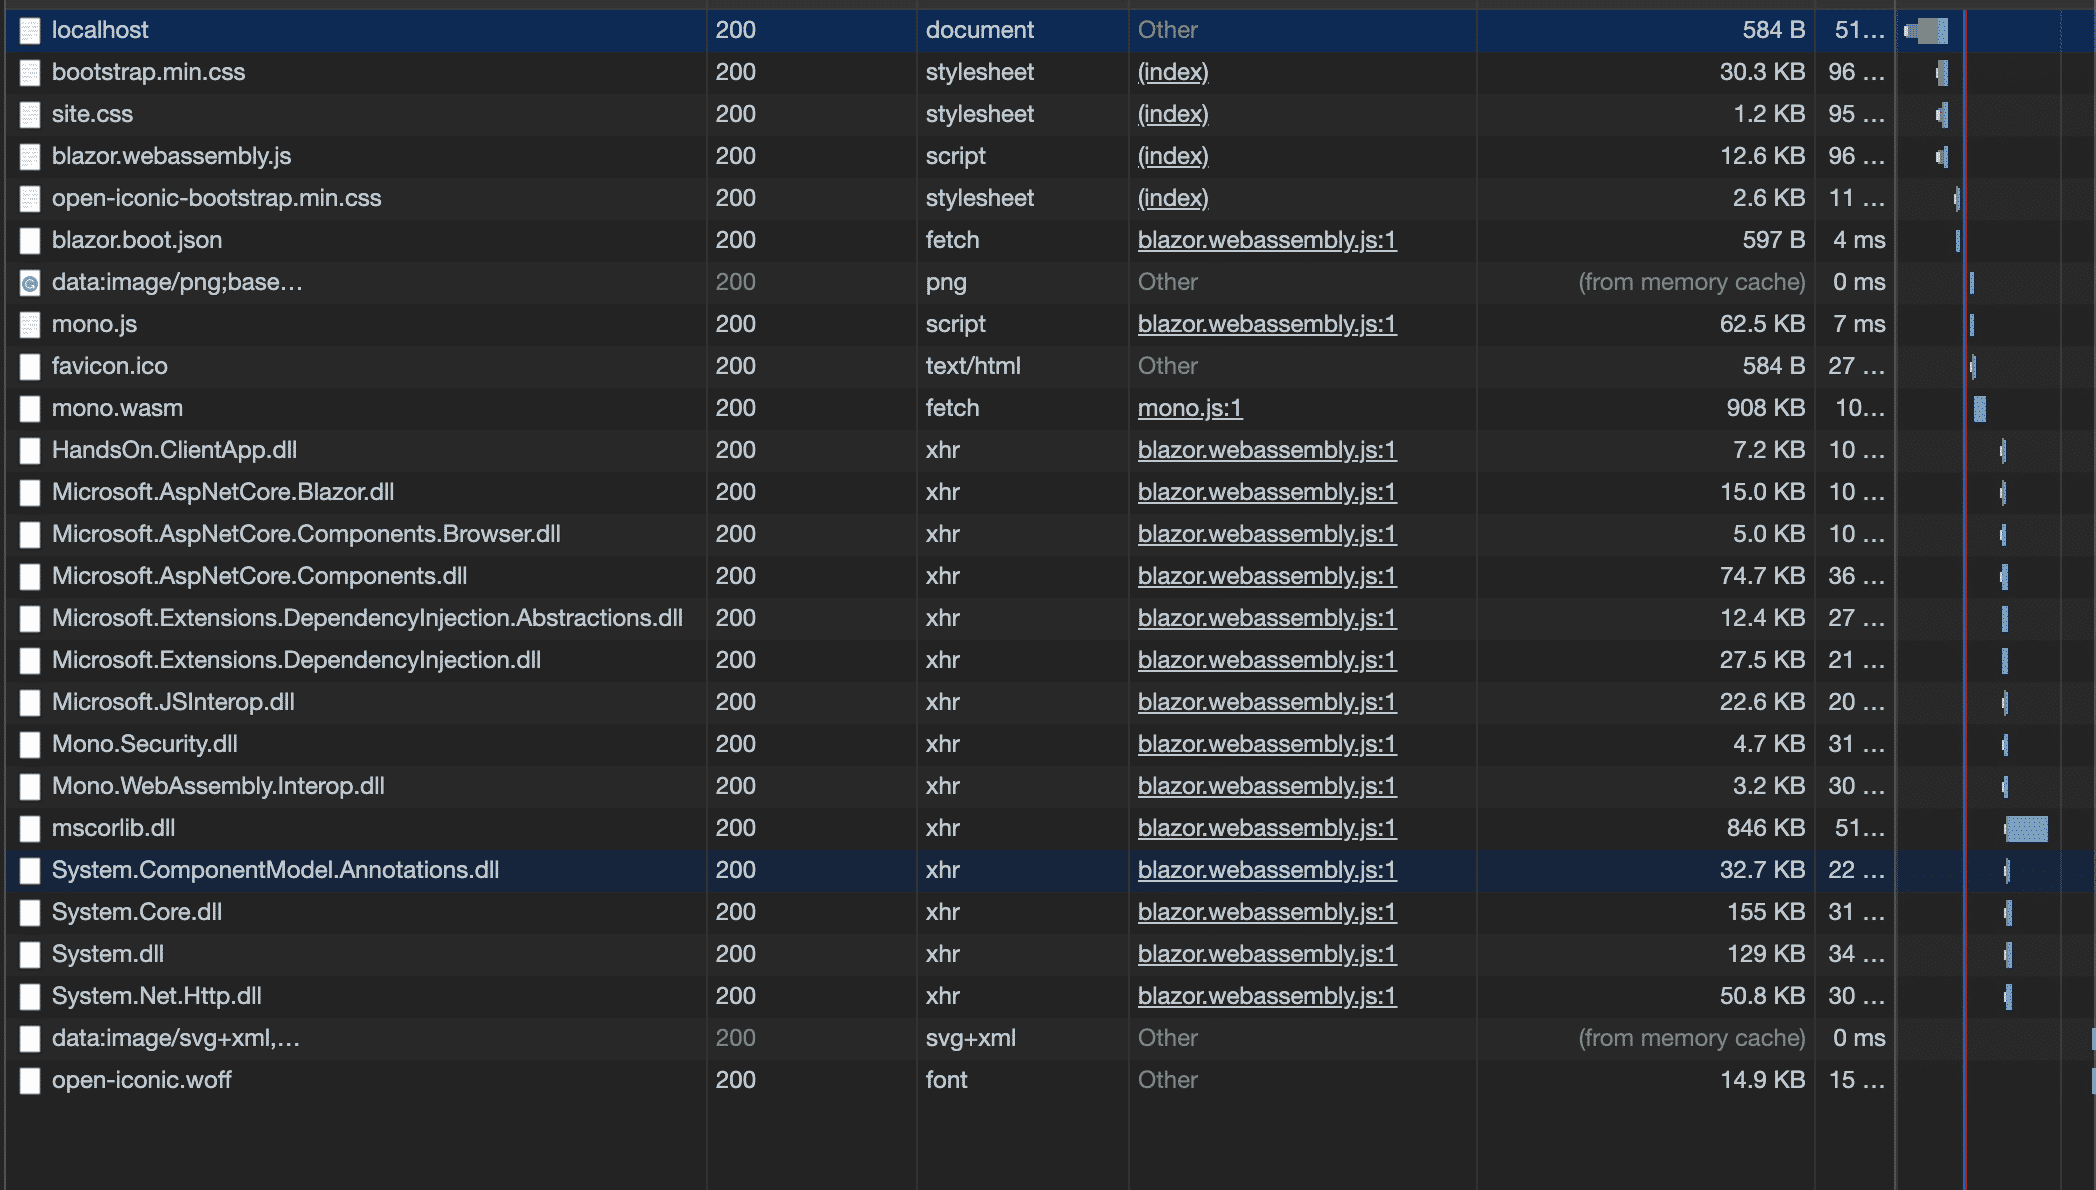Click the localhost document file icon
Viewport: 2096px width, 1190px height.
point(30,30)
